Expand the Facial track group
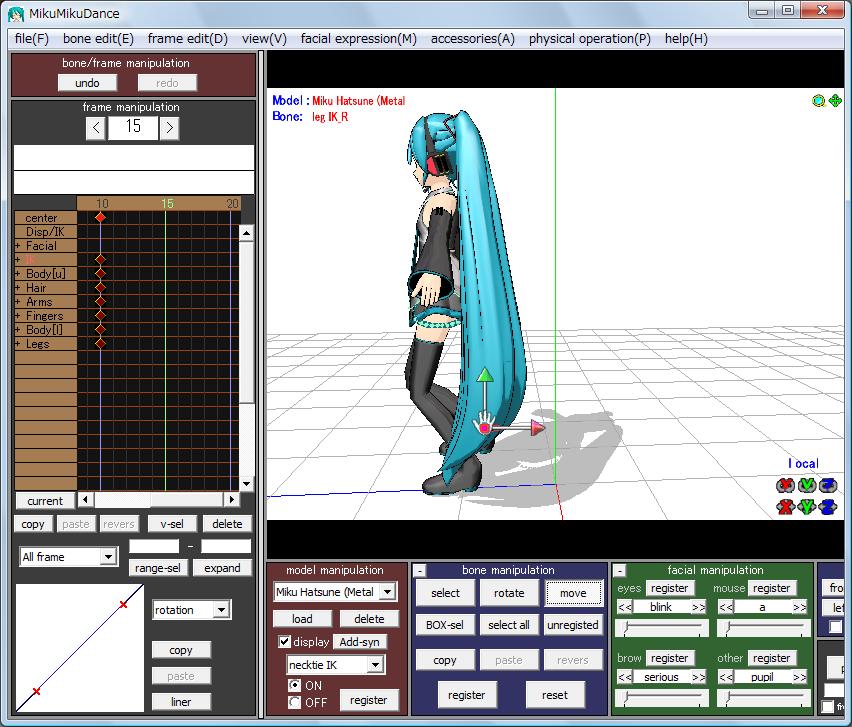This screenshot has height=727, width=852. point(18,246)
